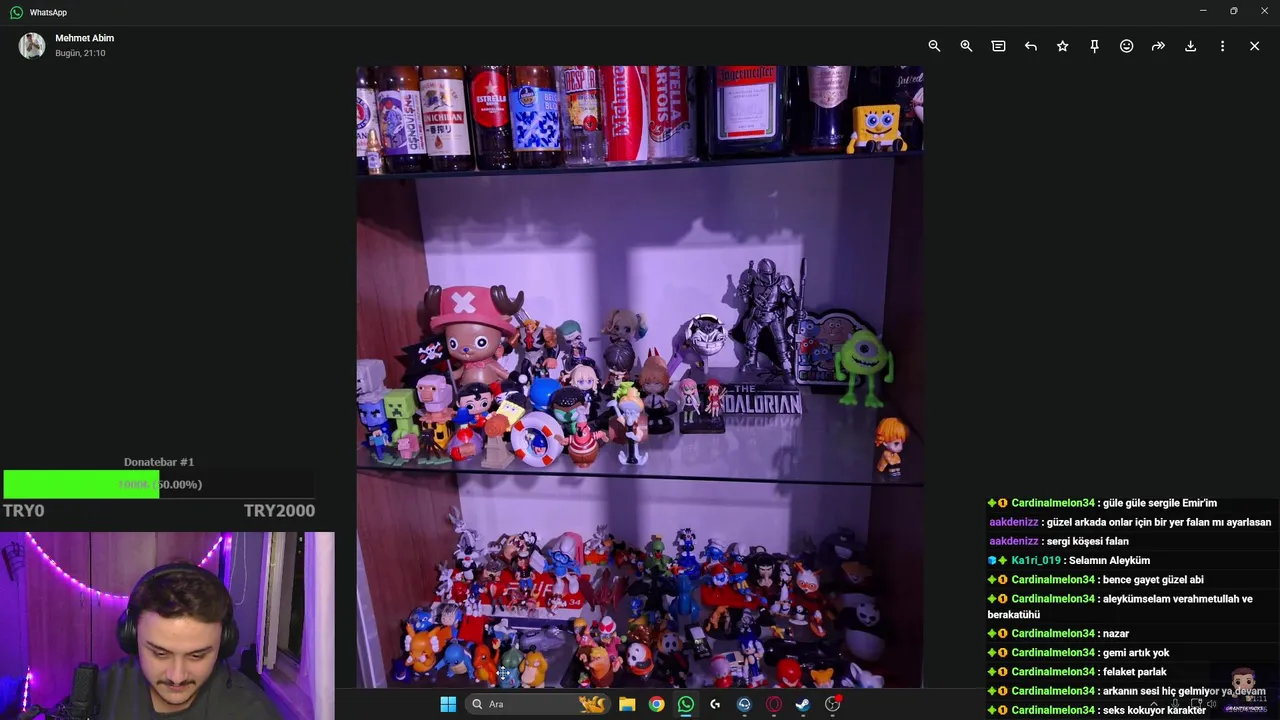Open the headset app taskbar icon
This screenshot has width=1280, height=720.
point(744,704)
